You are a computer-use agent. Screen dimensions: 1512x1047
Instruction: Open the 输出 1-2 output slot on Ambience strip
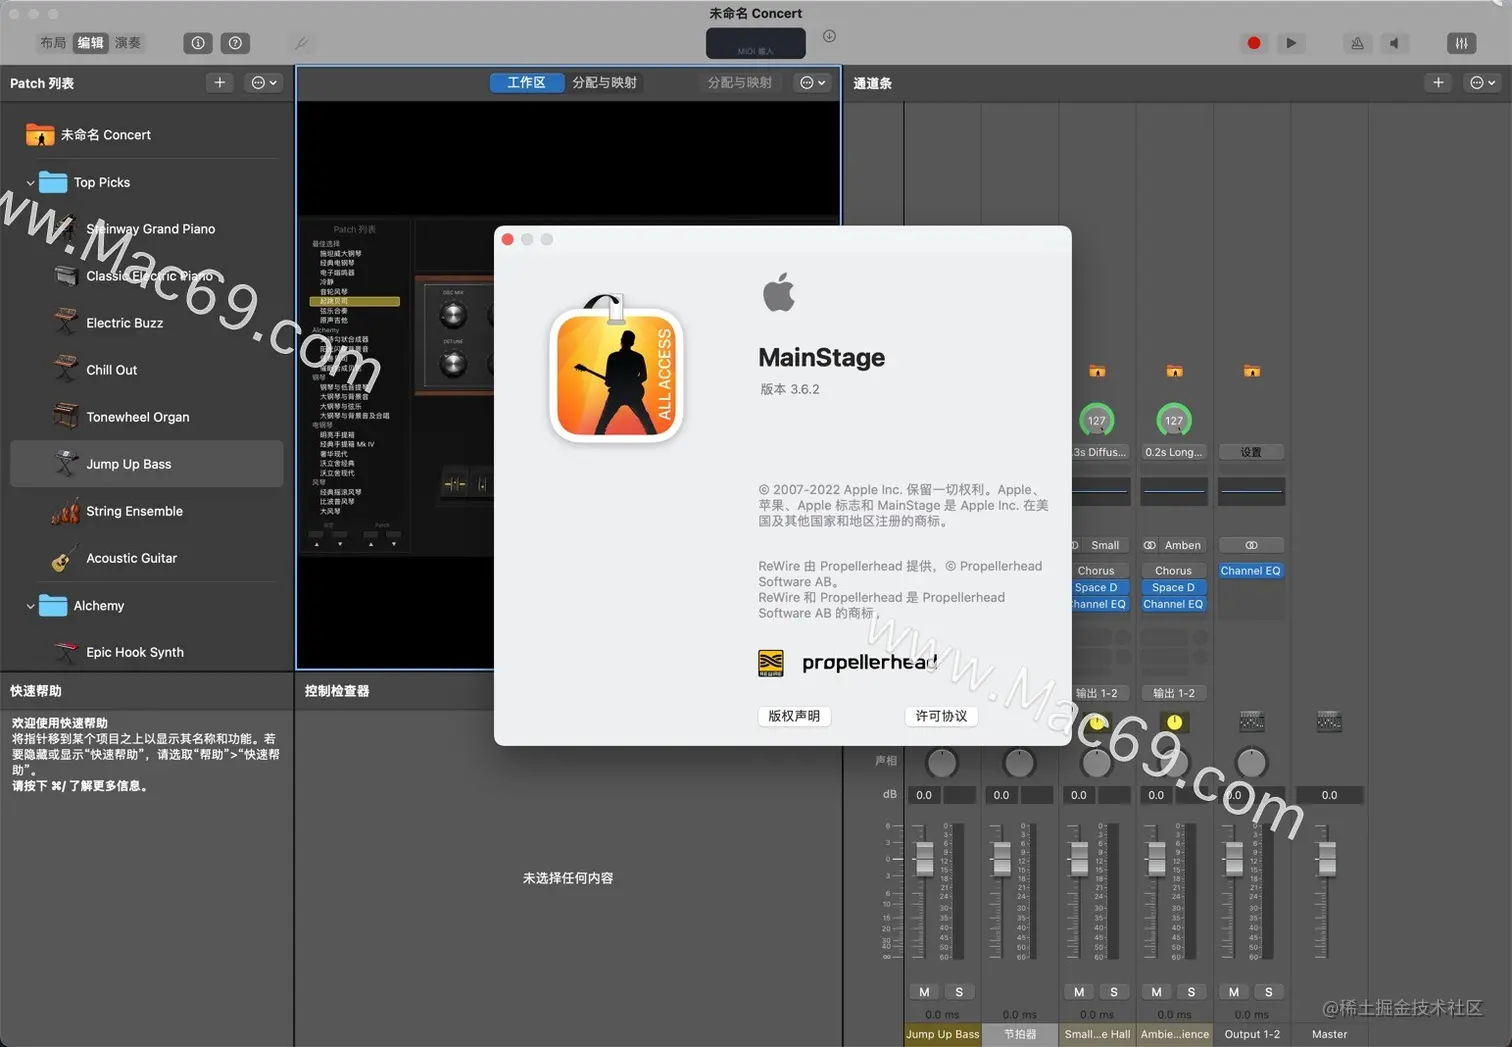click(x=1174, y=693)
